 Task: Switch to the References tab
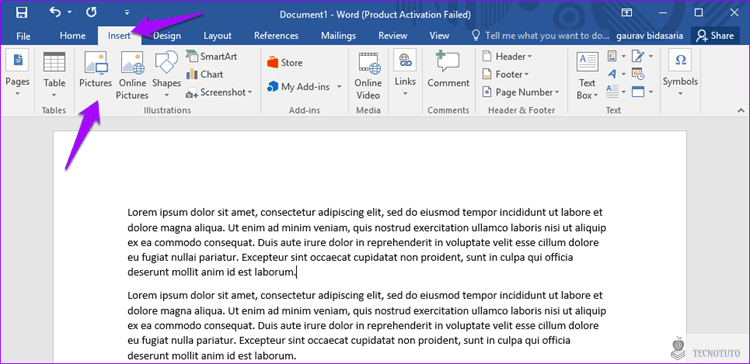(x=276, y=36)
